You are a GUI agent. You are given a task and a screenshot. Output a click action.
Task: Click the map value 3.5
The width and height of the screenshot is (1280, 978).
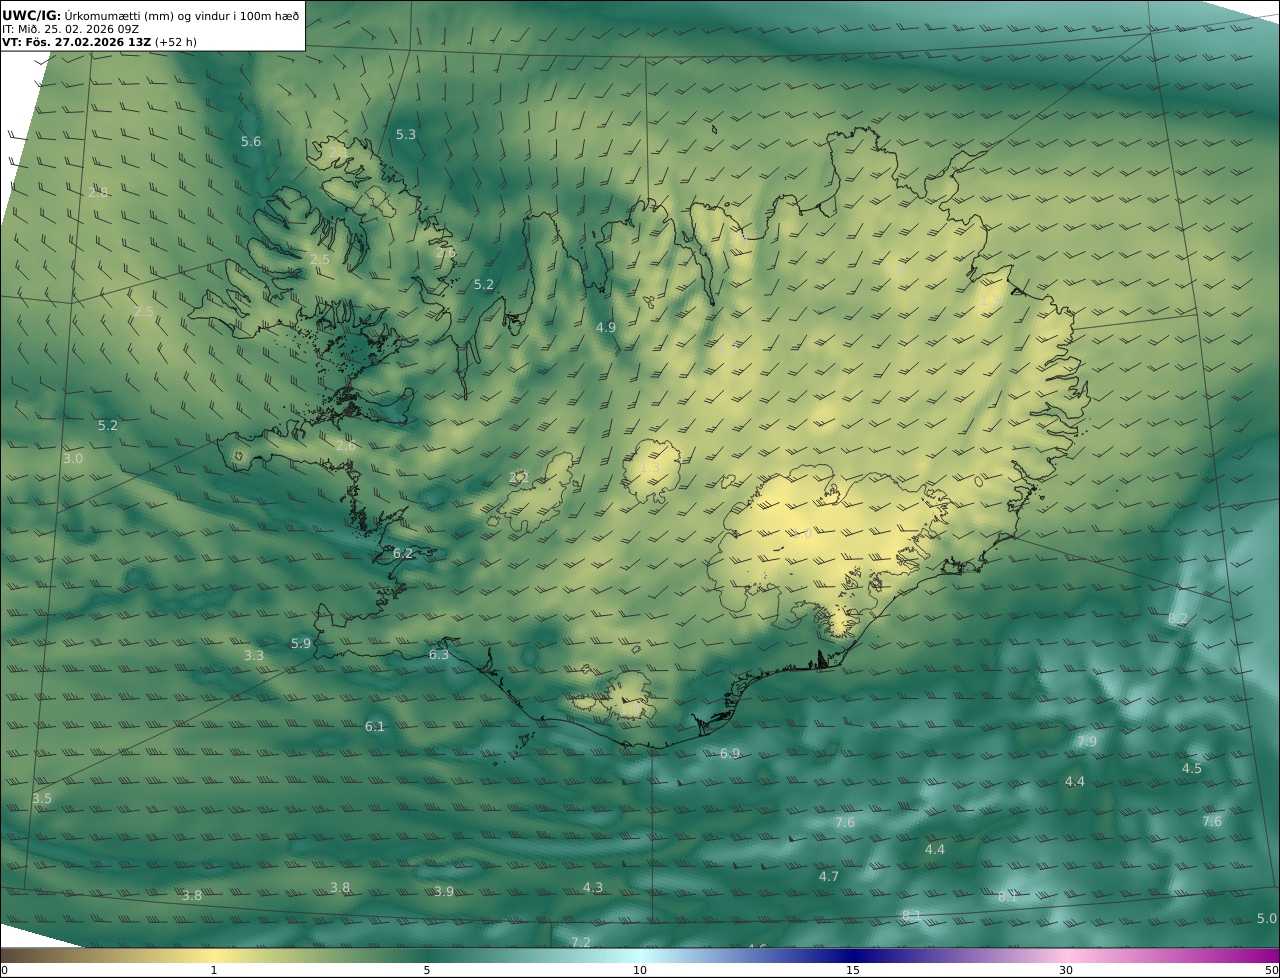pos(42,799)
